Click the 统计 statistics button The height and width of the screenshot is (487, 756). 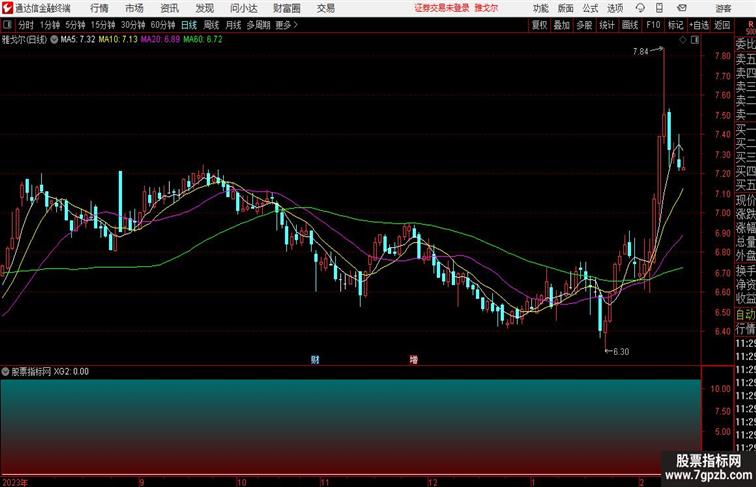pyautogui.click(x=607, y=25)
